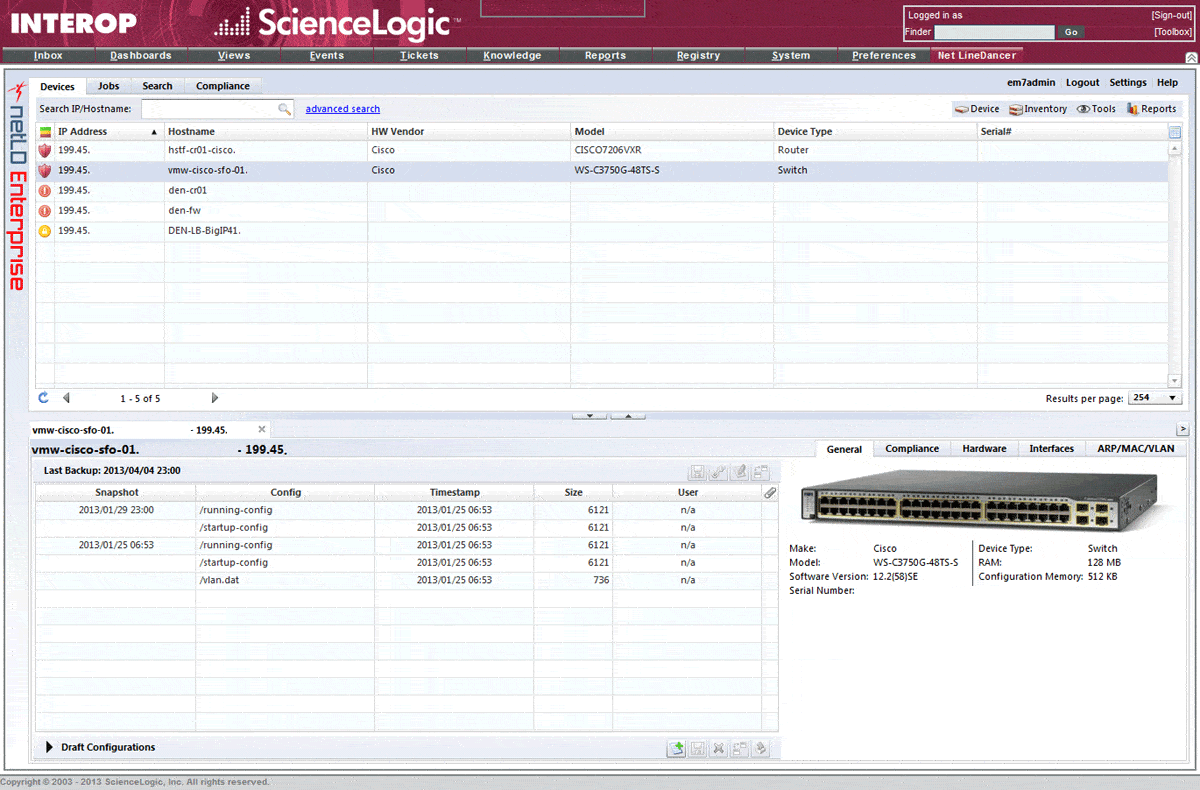Screen dimensions: 1200x790
Task: Click the Finder input field
Action: [x=994, y=32]
